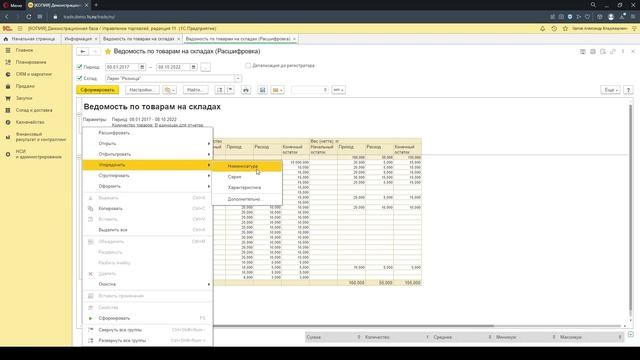Screen dimensions: 640x360
Task: Open the Склад combo box dropdown arrow
Action: [x=238, y=78]
